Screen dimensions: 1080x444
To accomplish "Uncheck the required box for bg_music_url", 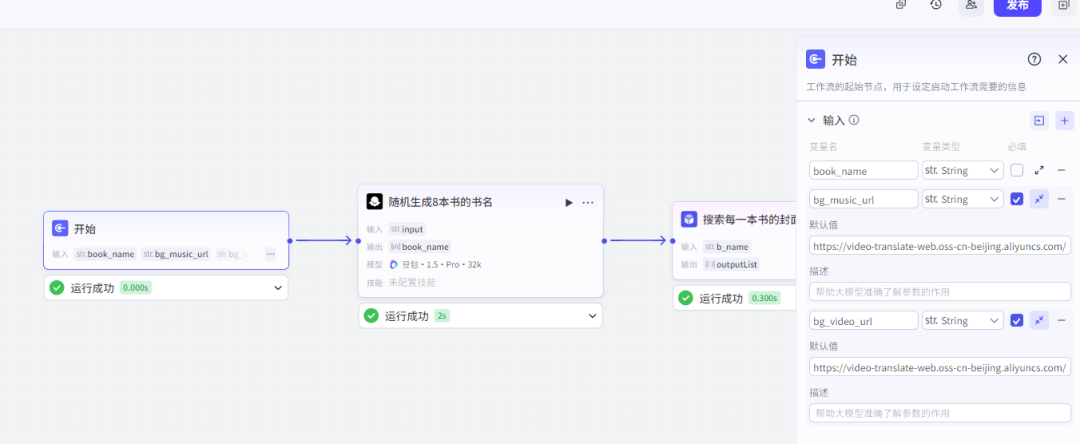I will click(x=1017, y=199).
